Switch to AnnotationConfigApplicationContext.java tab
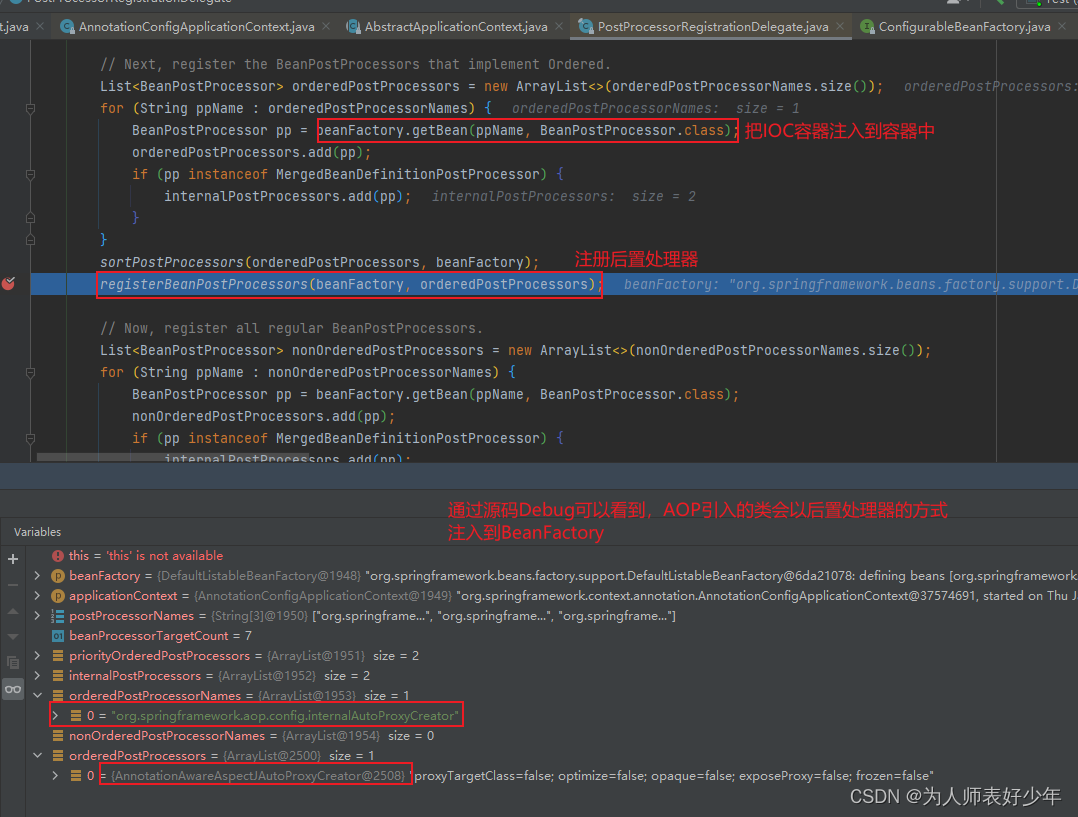Viewport: 1078px width, 817px height. (x=196, y=27)
